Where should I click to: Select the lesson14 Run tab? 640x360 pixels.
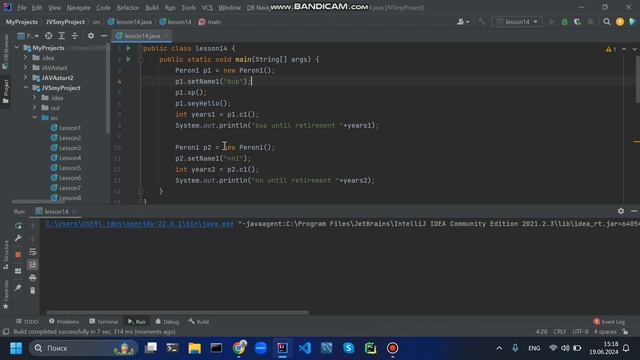pos(55,211)
